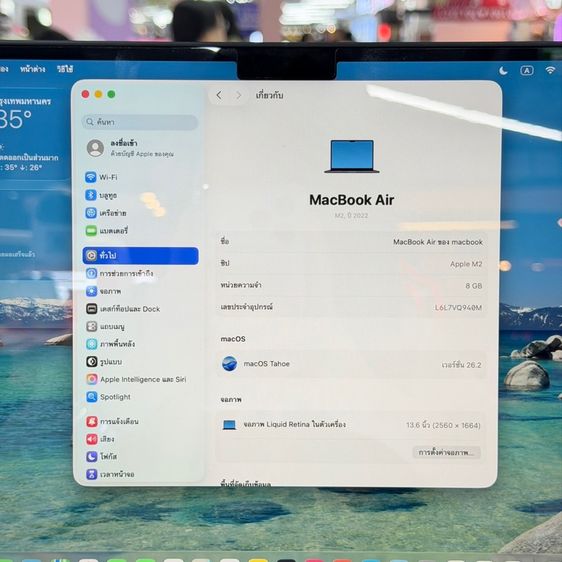Image resolution: width=562 pixels, height=562 pixels.
Task: Click the 13.6 นิ้ว (2560 × 1664) text
Action: click(x=443, y=425)
